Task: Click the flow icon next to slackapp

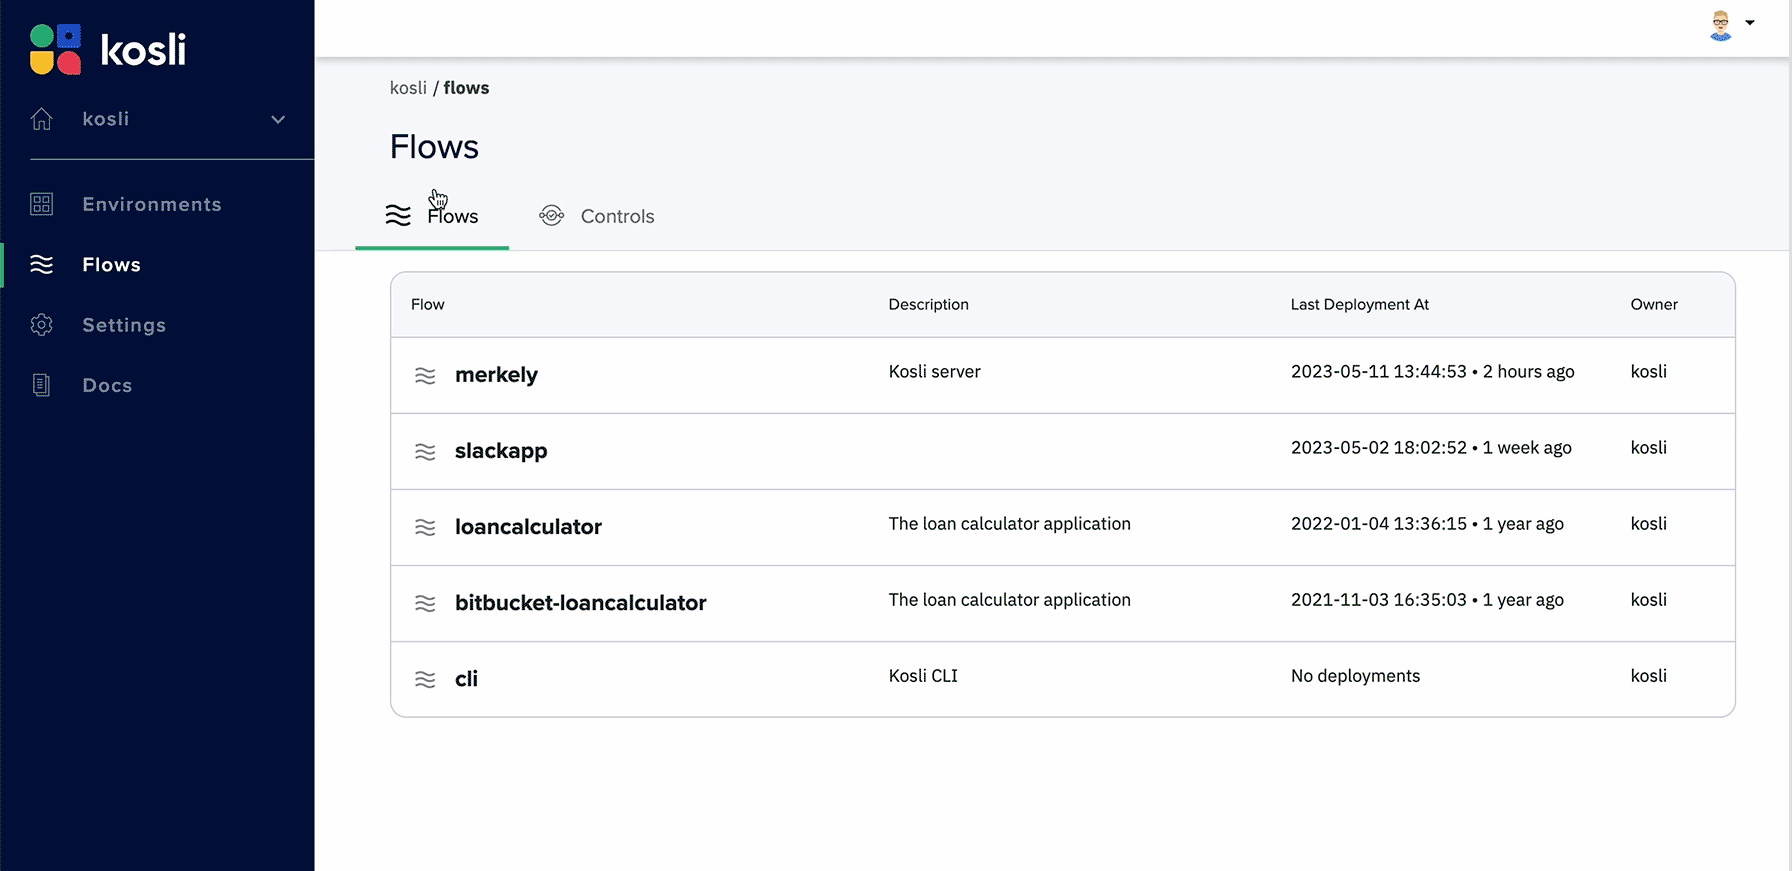Action: tap(425, 452)
